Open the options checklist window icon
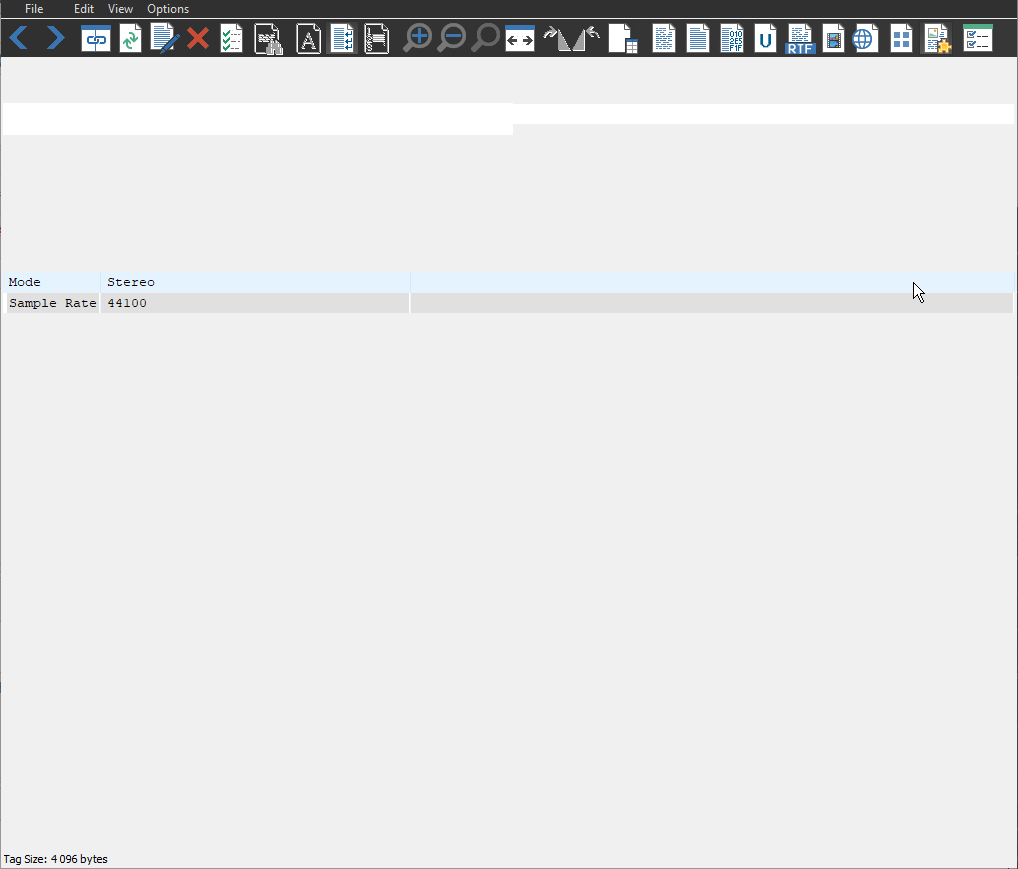Image resolution: width=1018 pixels, height=869 pixels. point(978,38)
